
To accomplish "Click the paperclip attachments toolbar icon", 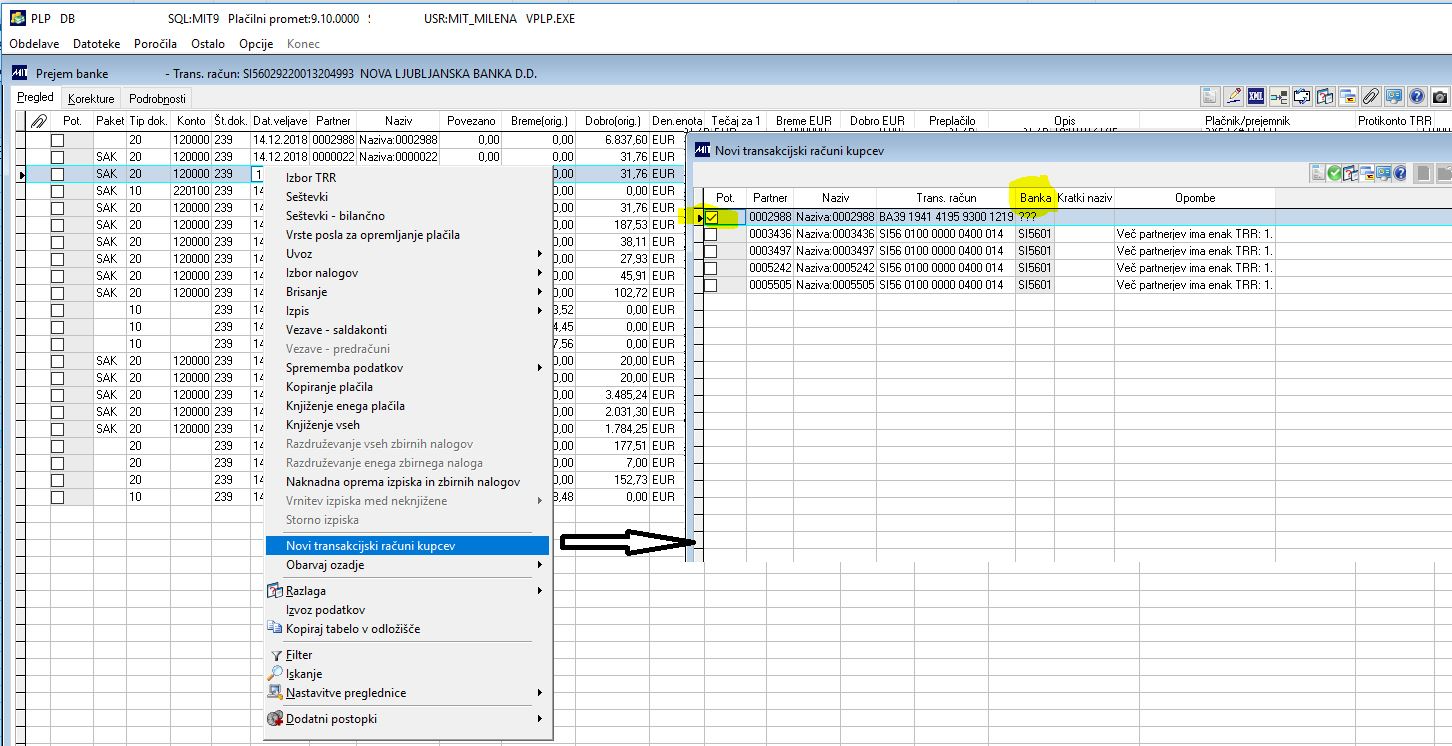I will (x=1371, y=97).
